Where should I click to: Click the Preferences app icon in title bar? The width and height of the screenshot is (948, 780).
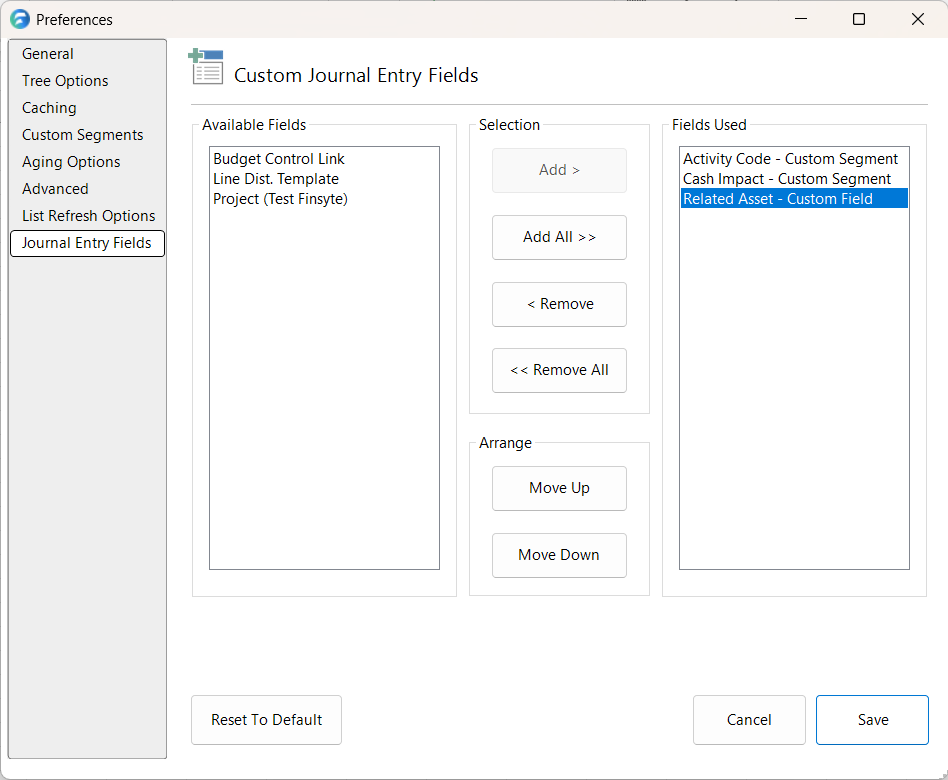[x=19, y=19]
